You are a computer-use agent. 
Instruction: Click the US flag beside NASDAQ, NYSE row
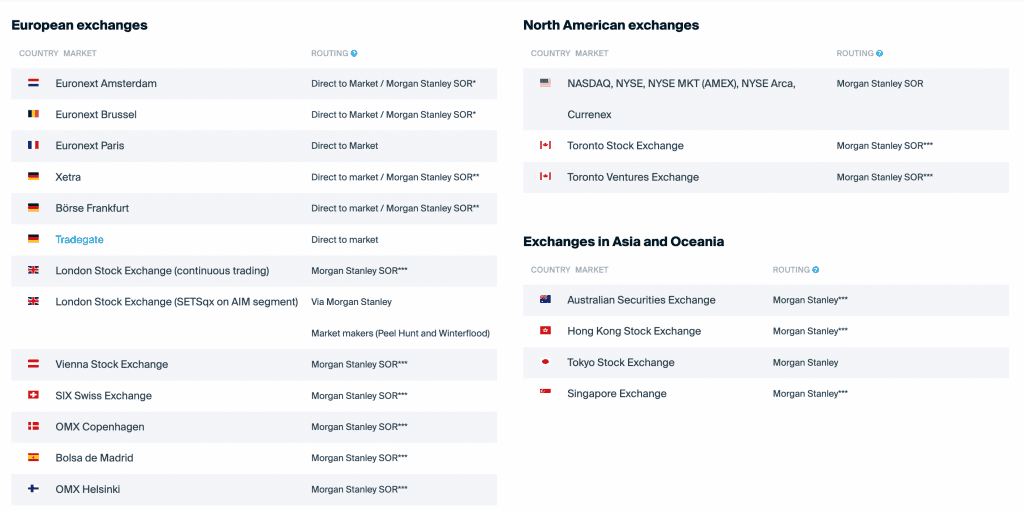point(545,83)
